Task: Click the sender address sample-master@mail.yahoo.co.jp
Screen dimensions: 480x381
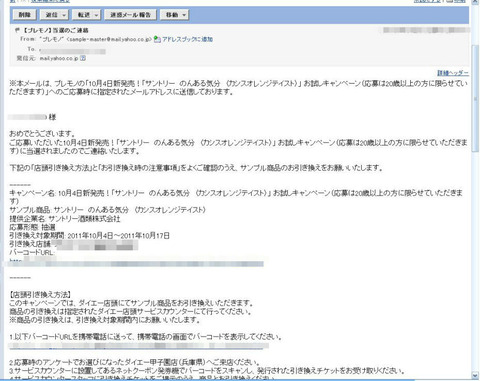Action: (109, 39)
